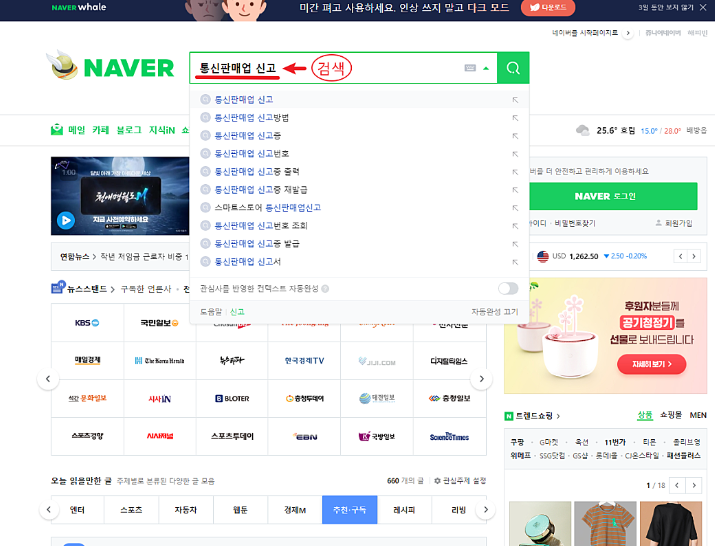The height and width of the screenshot is (546, 715).
Task: Open 시사IN news outlet
Action: 159,398
